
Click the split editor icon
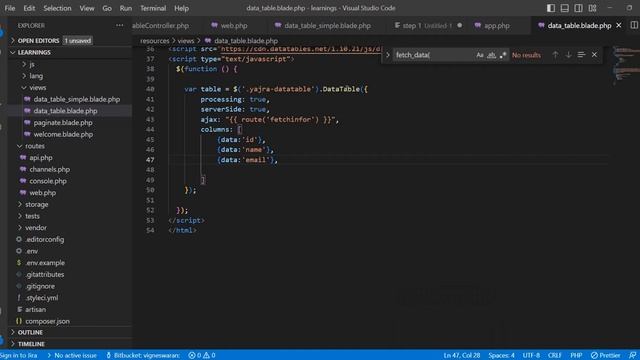click(x=634, y=25)
